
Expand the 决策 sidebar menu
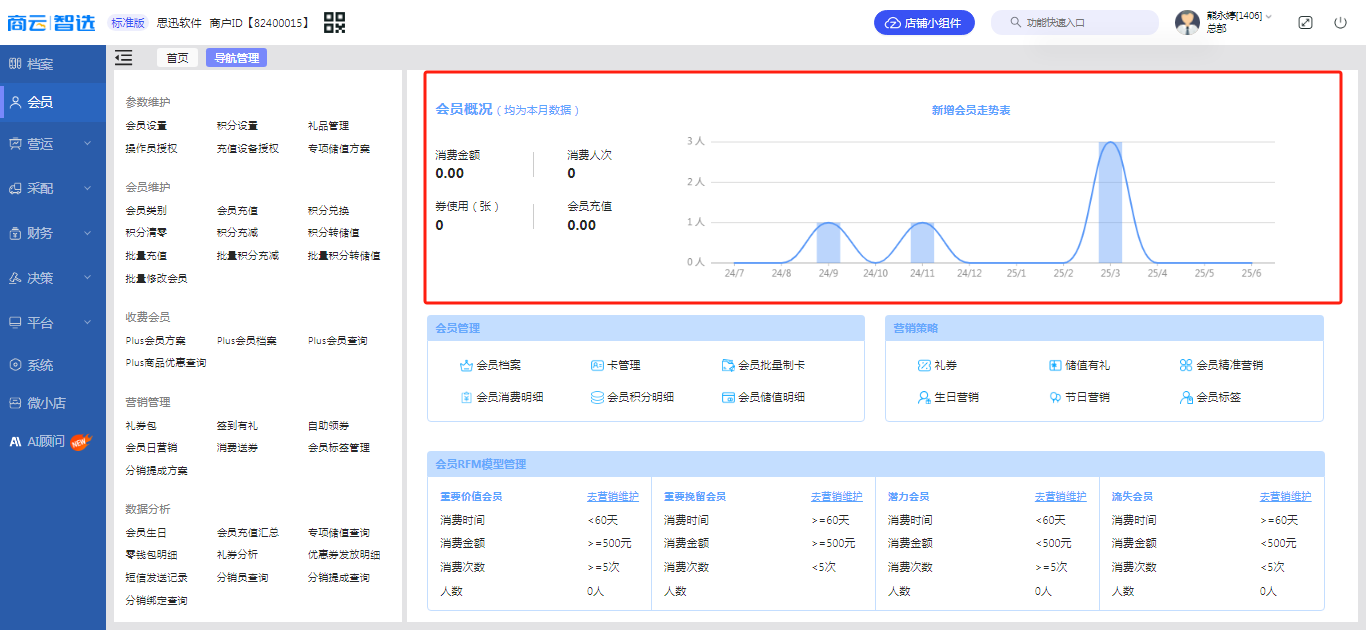point(52,278)
